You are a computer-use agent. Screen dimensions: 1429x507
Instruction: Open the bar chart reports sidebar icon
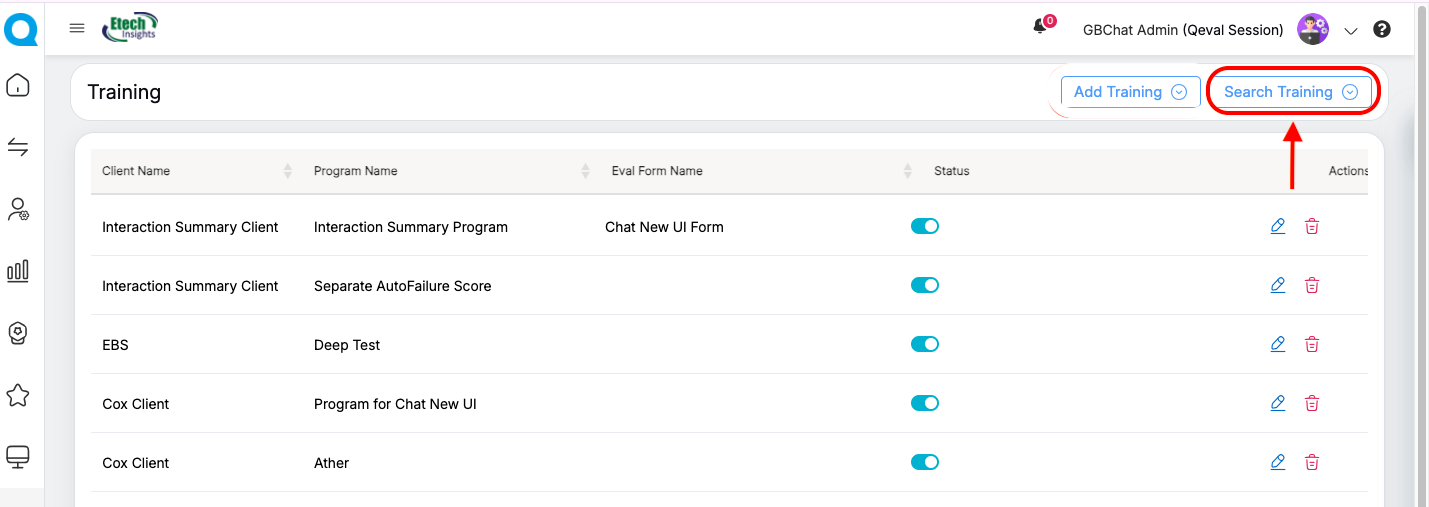(x=18, y=271)
